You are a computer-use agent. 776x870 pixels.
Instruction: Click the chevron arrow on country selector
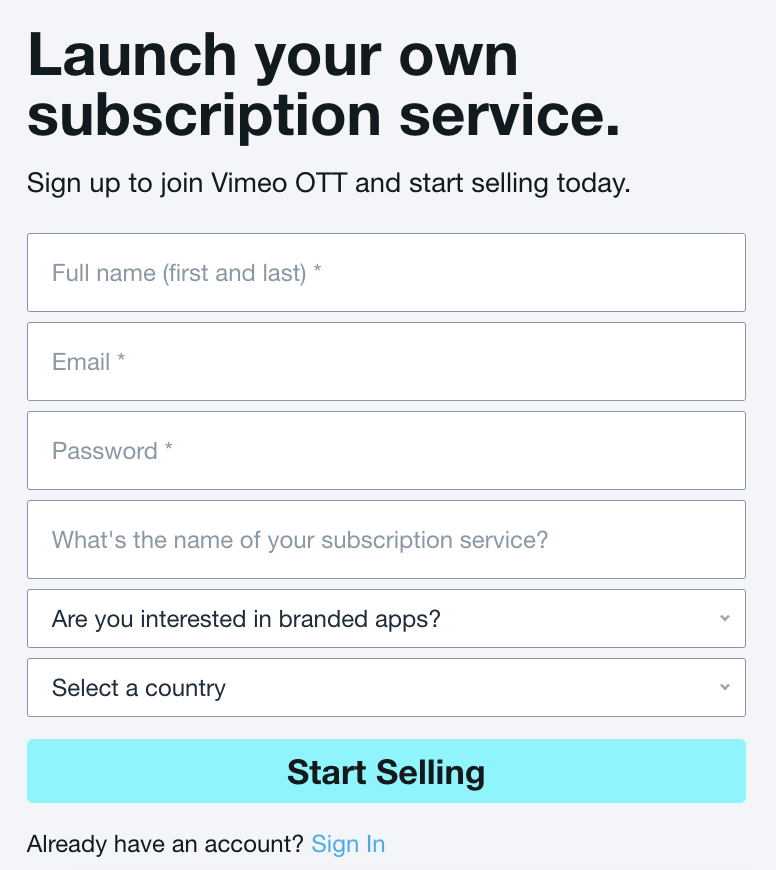click(725, 687)
